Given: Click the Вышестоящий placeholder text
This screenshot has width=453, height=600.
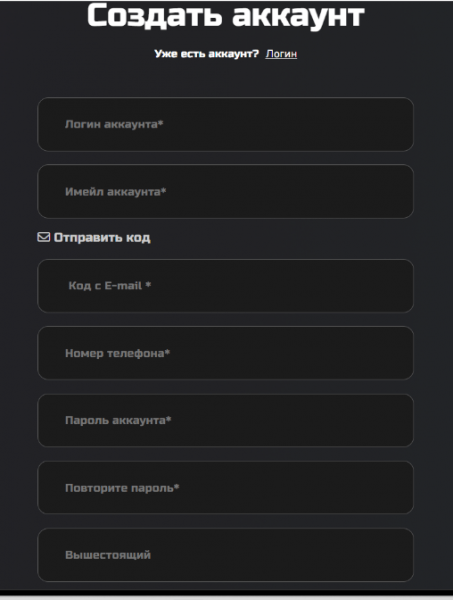Looking at the screenshot, I should (108, 555).
